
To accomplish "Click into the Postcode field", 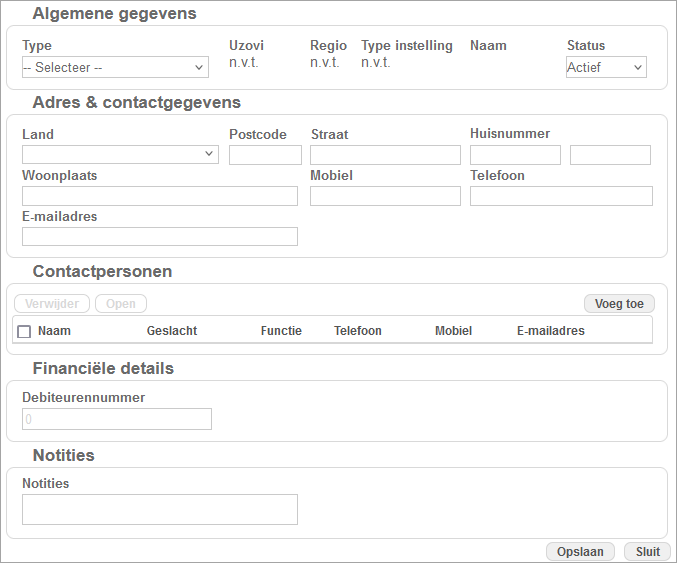I will point(265,155).
